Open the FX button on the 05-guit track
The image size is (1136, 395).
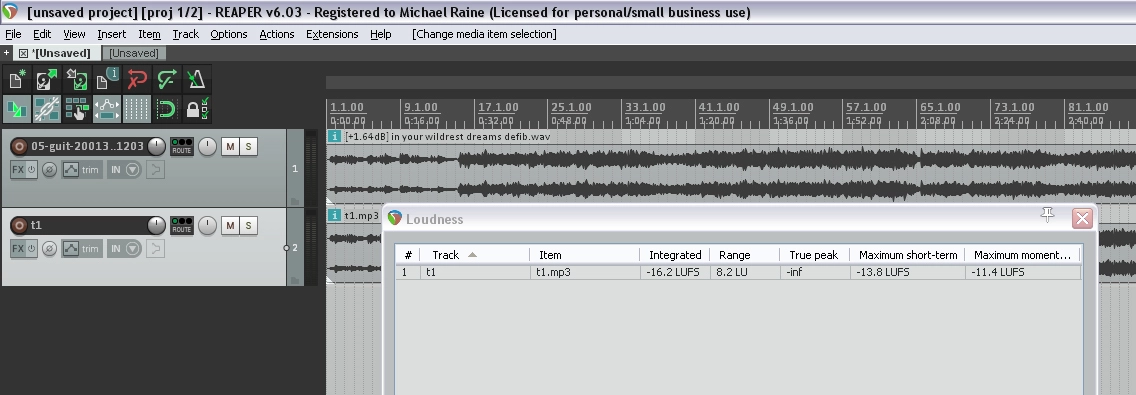(x=23, y=170)
